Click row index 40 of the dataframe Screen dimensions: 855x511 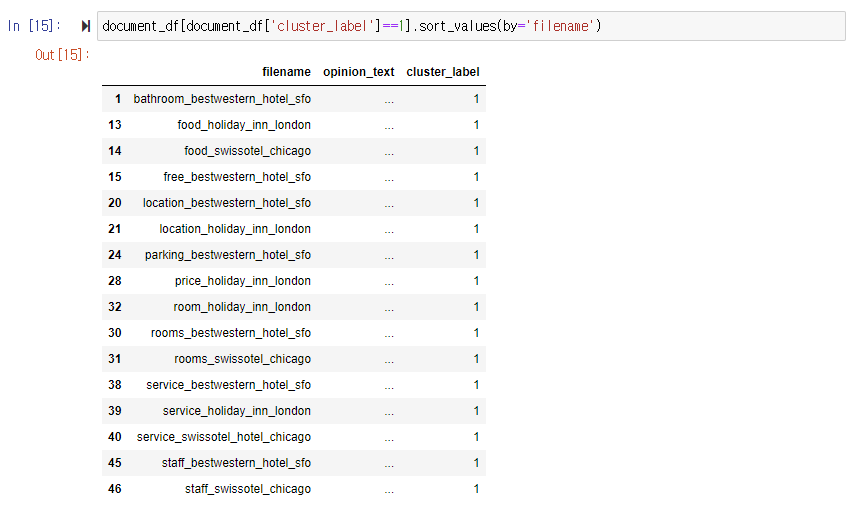click(115, 437)
